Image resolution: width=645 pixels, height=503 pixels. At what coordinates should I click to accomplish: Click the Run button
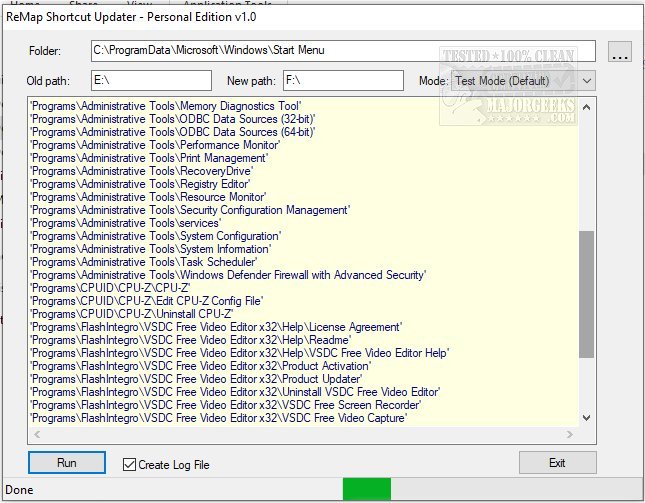tap(67, 463)
